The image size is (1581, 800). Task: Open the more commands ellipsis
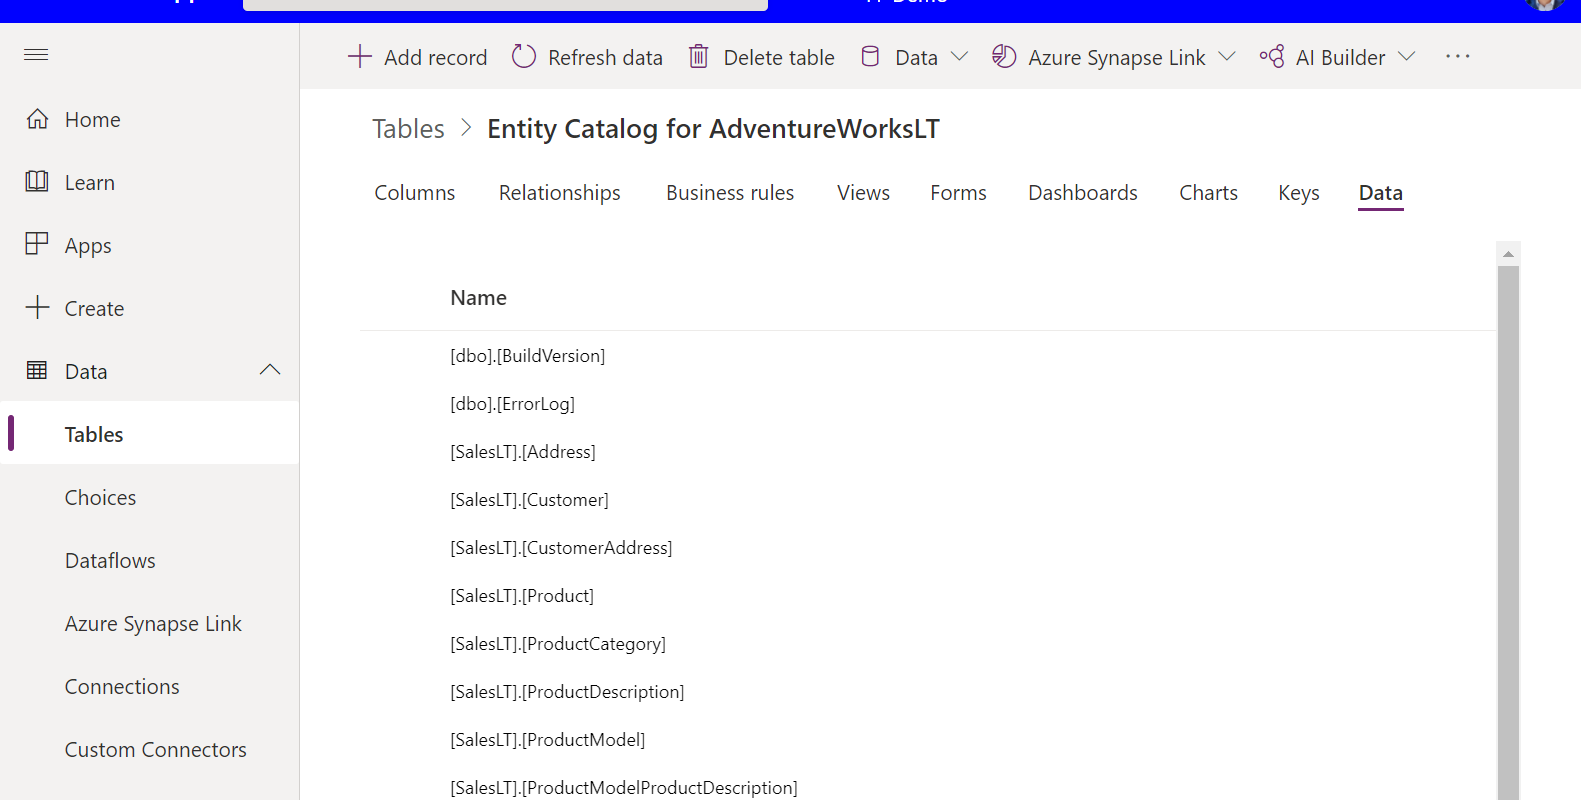pyautogui.click(x=1457, y=56)
